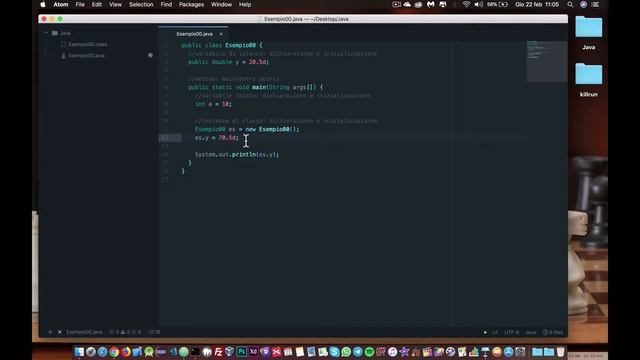Open App Store from the dock
Viewport: 640px width, 360px height.
pyautogui.click(x=508, y=351)
